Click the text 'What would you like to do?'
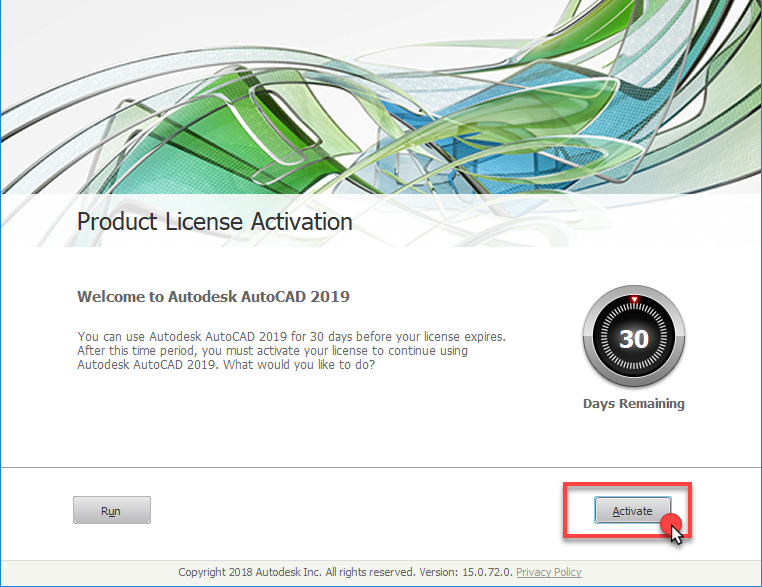This screenshot has width=762, height=587. pyautogui.click(x=299, y=364)
